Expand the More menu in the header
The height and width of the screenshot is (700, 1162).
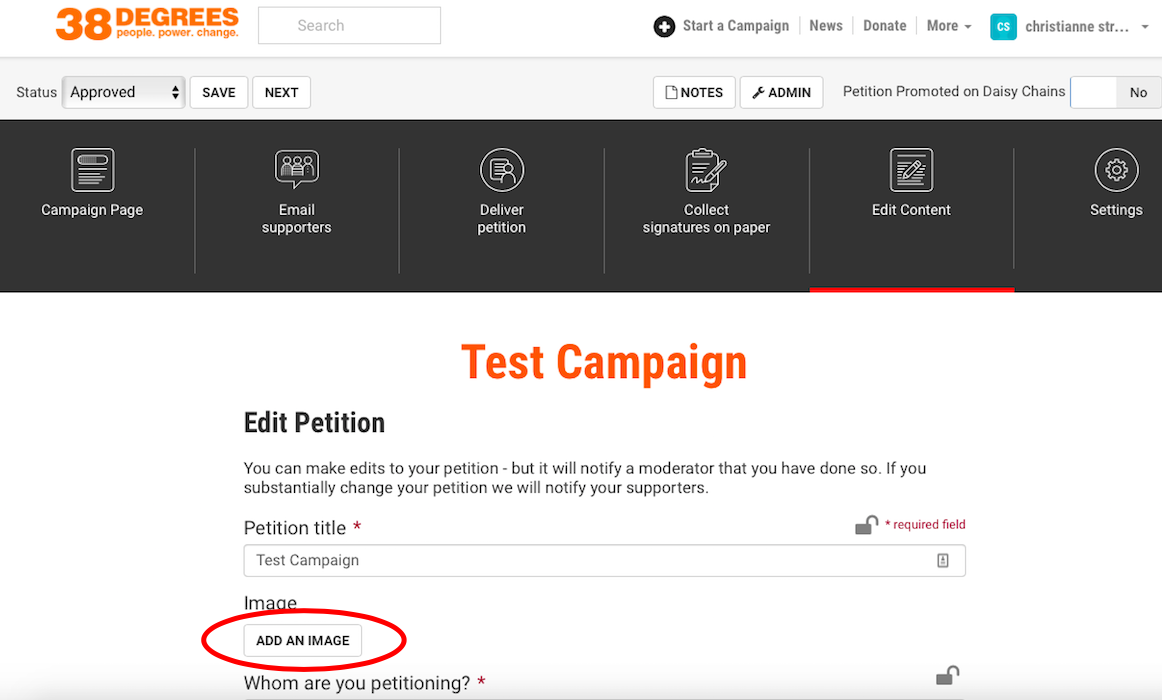point(948,26)
